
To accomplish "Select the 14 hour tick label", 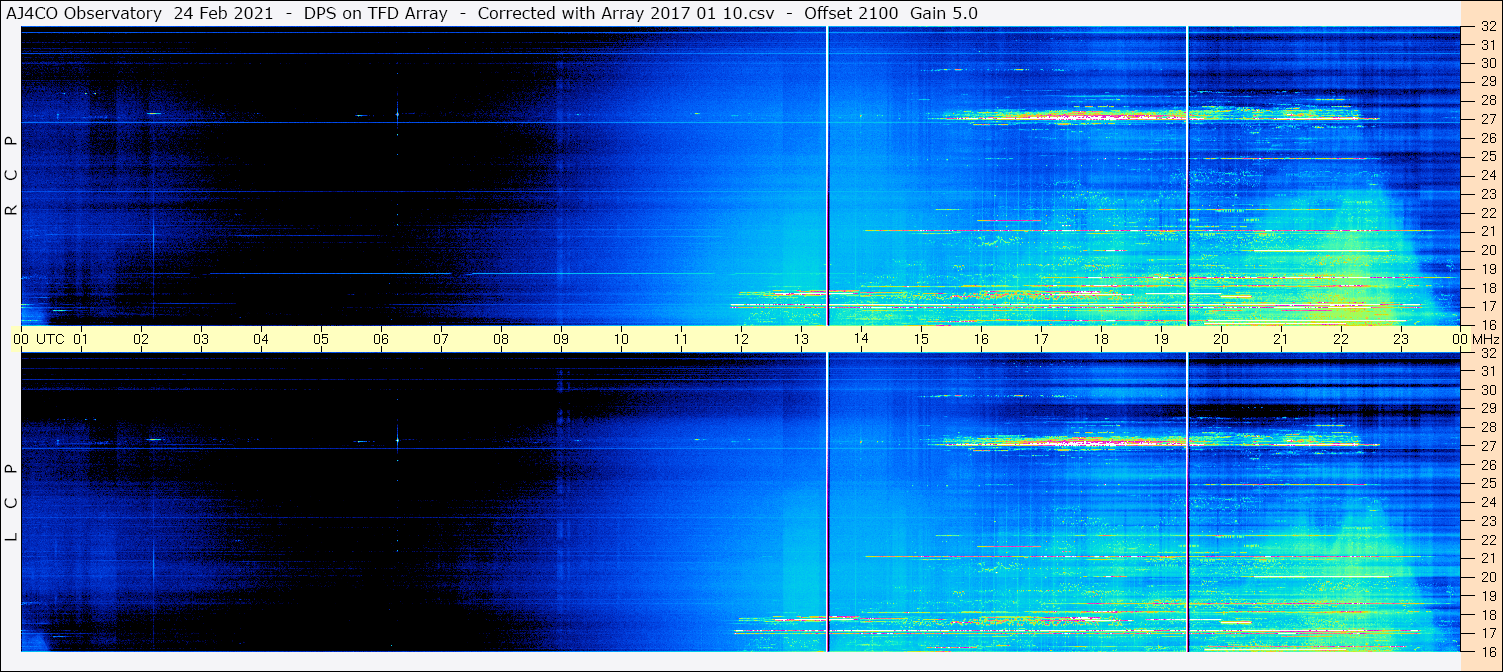I will point(861,339).
